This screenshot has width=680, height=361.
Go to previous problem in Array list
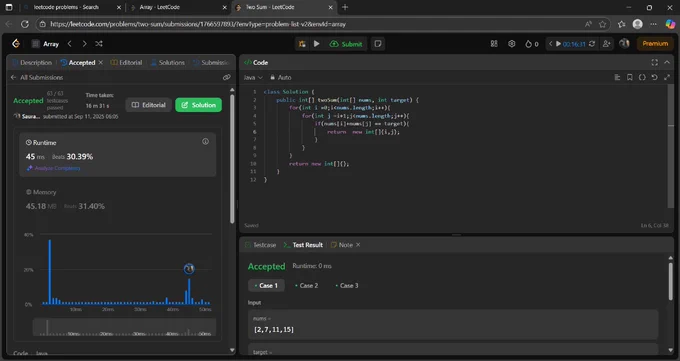[x=69, y=44]
